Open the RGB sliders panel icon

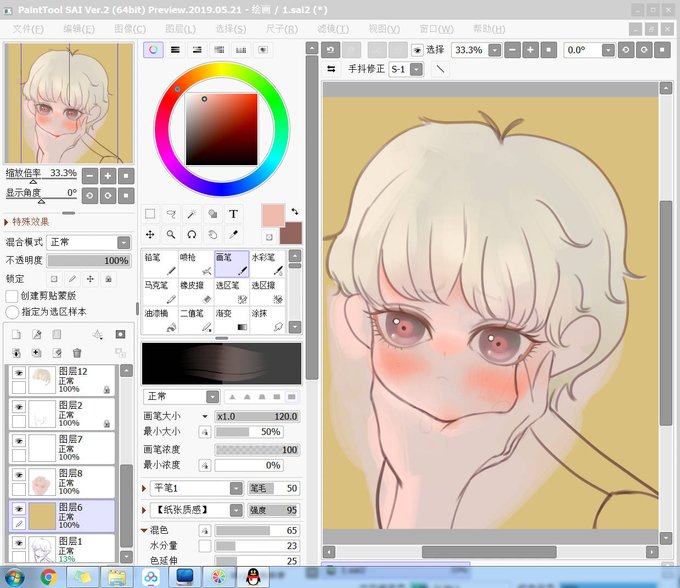click(x=175, y=50)
